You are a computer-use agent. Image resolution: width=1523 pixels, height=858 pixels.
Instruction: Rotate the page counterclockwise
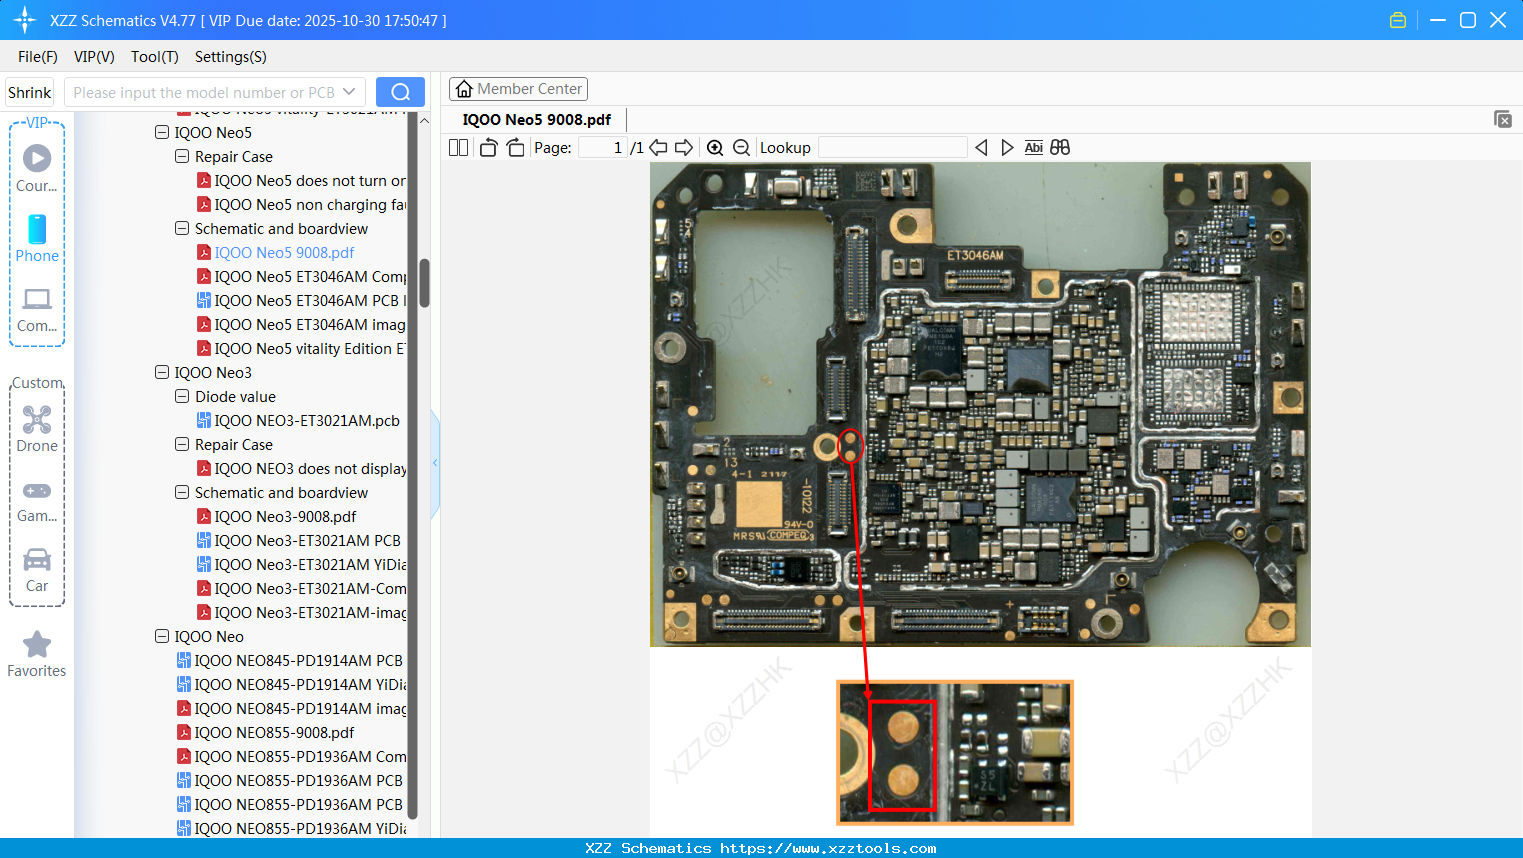tap(488, 148)
